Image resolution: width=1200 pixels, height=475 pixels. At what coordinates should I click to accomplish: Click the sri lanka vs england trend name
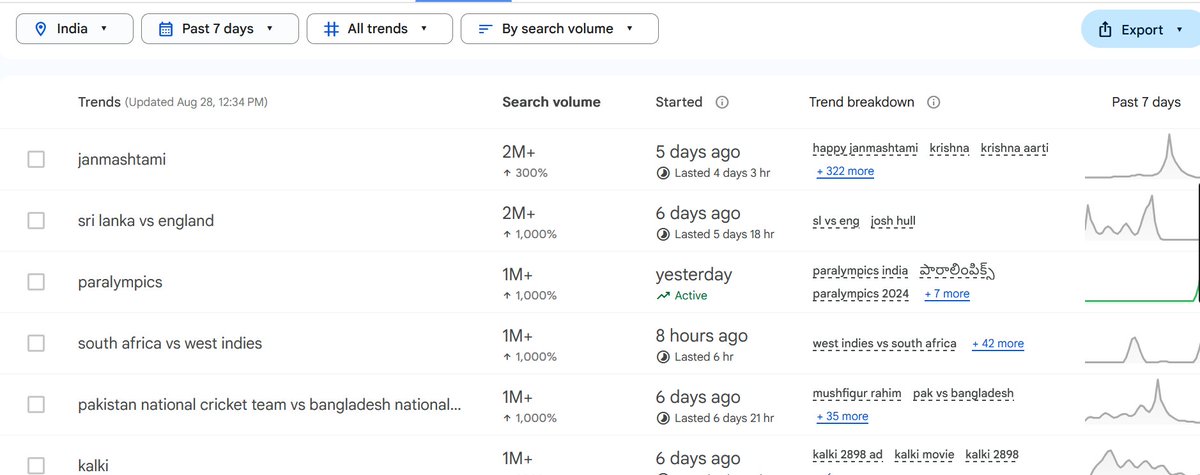pyautogui.click(x=146, y=220)
